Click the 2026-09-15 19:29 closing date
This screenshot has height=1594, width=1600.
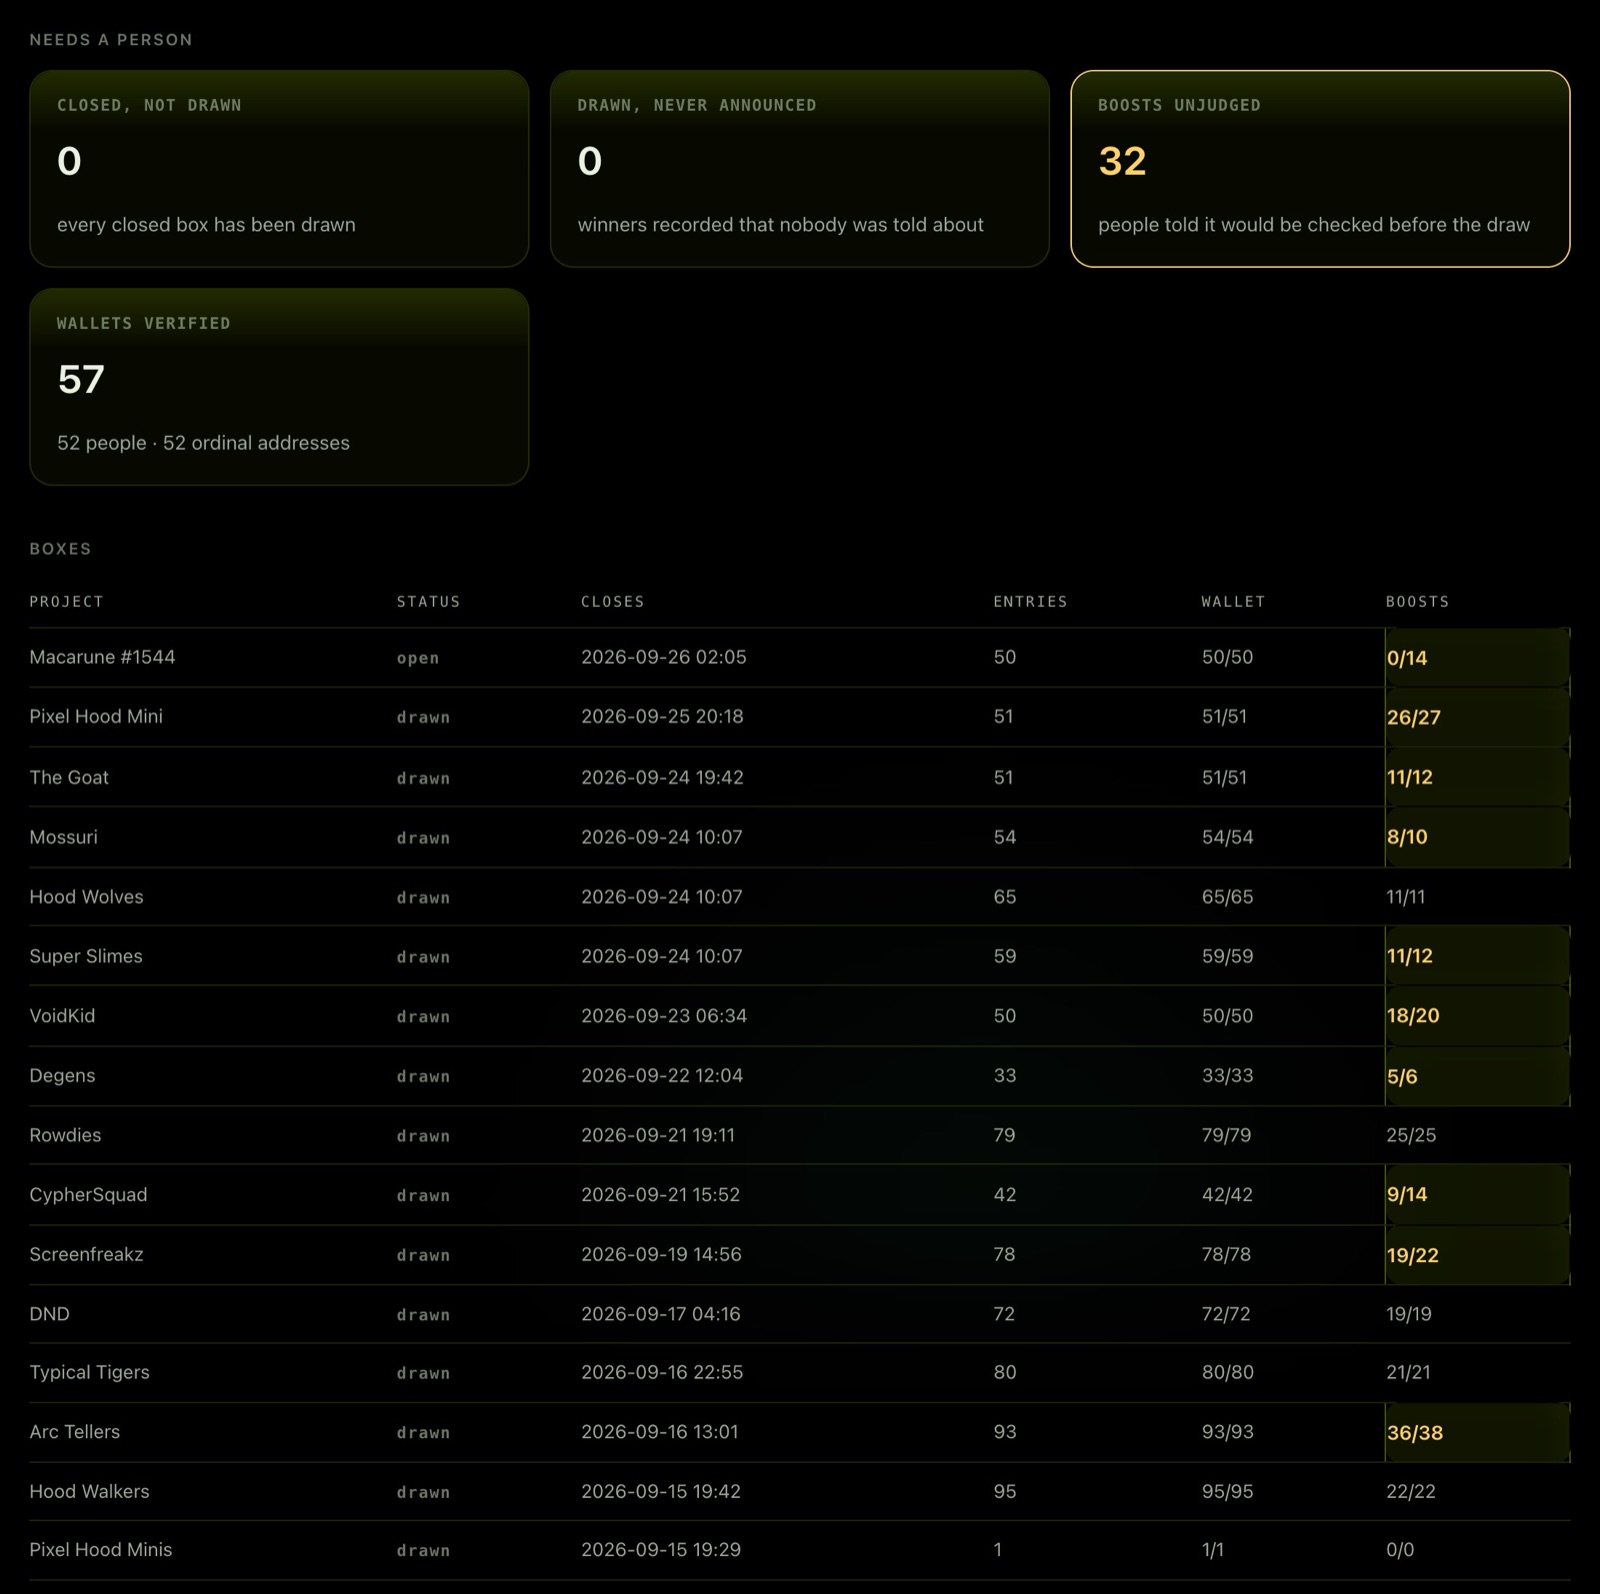coord(661,1550)
